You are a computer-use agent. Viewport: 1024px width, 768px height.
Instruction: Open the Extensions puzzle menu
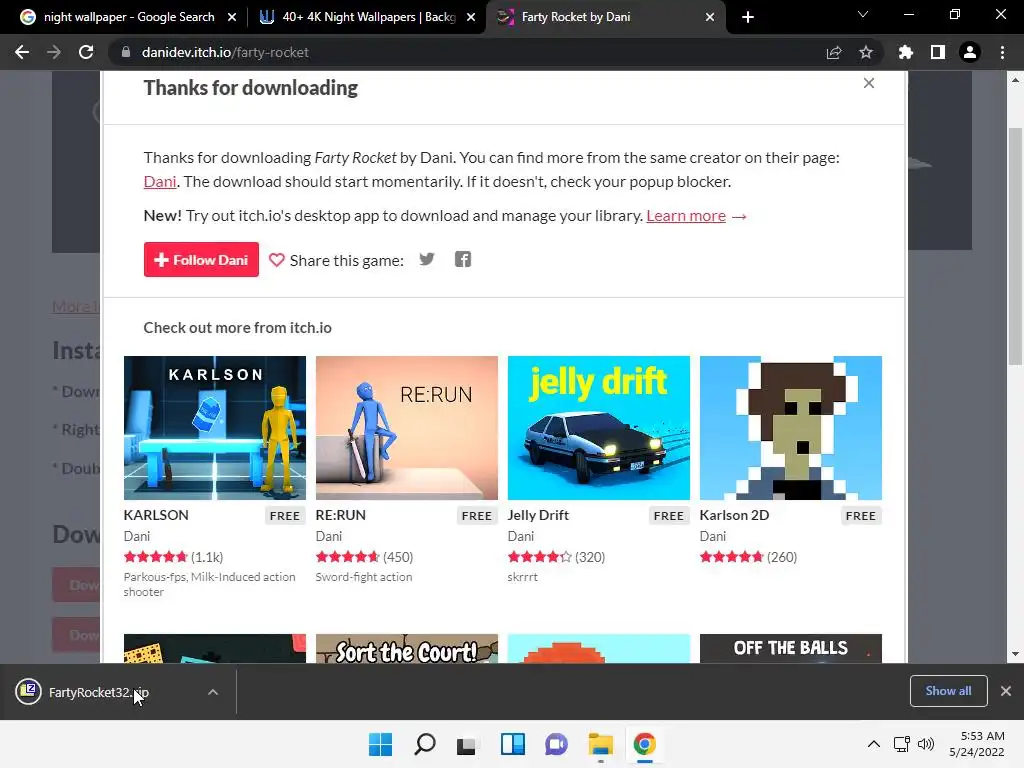click(x=906, y=52)
